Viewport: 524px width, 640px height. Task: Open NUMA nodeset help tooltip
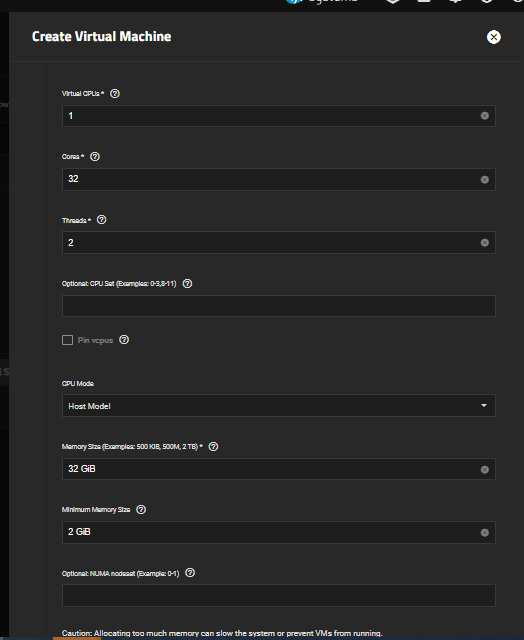click(190, 573)
